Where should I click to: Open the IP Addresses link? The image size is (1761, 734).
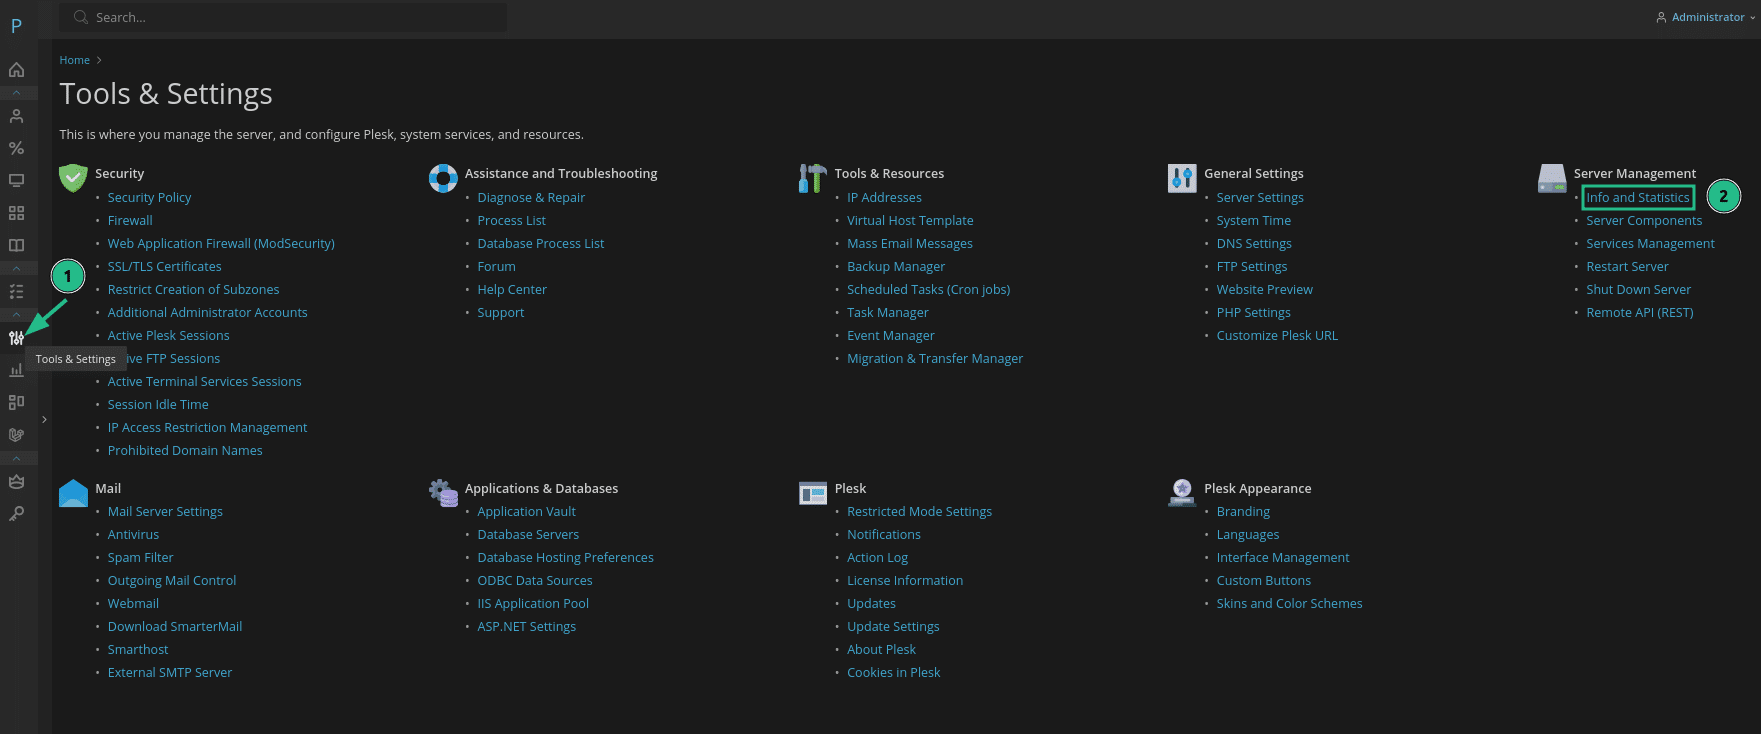pos(884,198)
